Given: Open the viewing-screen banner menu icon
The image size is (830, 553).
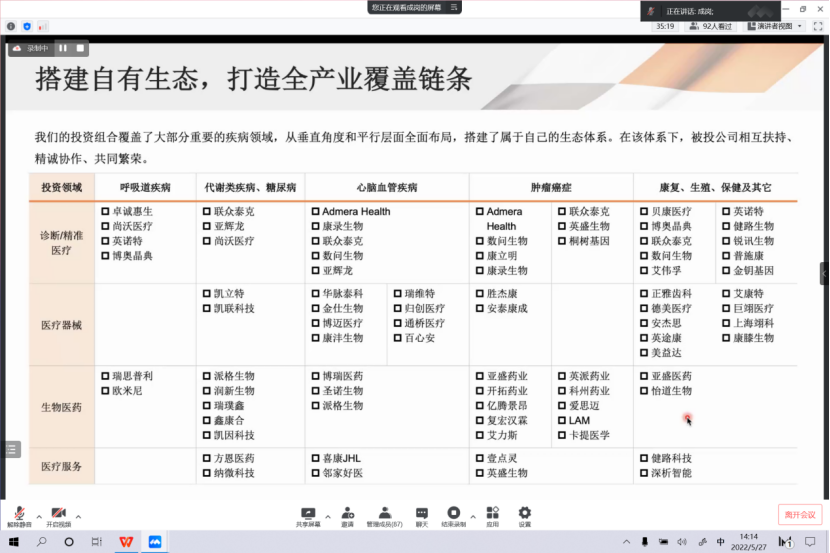Looking at the screenshot, I should tap(454, 7).
